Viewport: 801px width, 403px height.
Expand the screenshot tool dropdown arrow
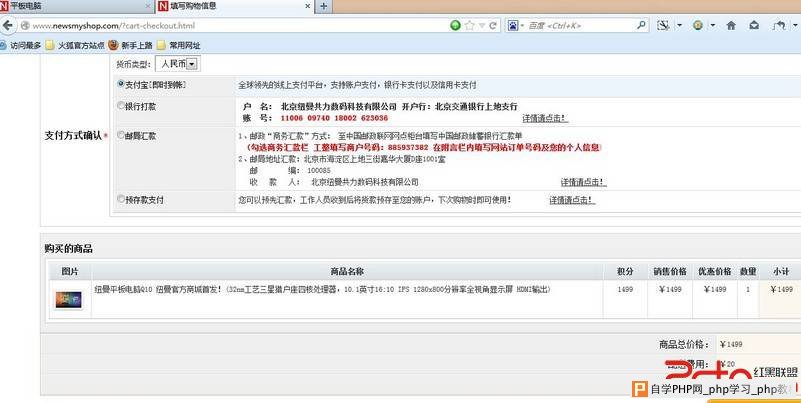[x=679, y=25]
